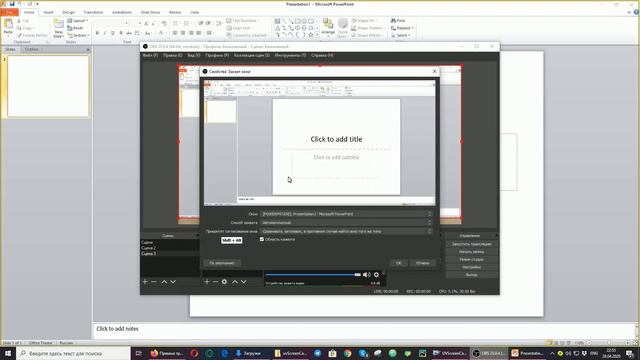Select slide 1 thumbnail in PowerPoint pane

[x=48, y=86]
